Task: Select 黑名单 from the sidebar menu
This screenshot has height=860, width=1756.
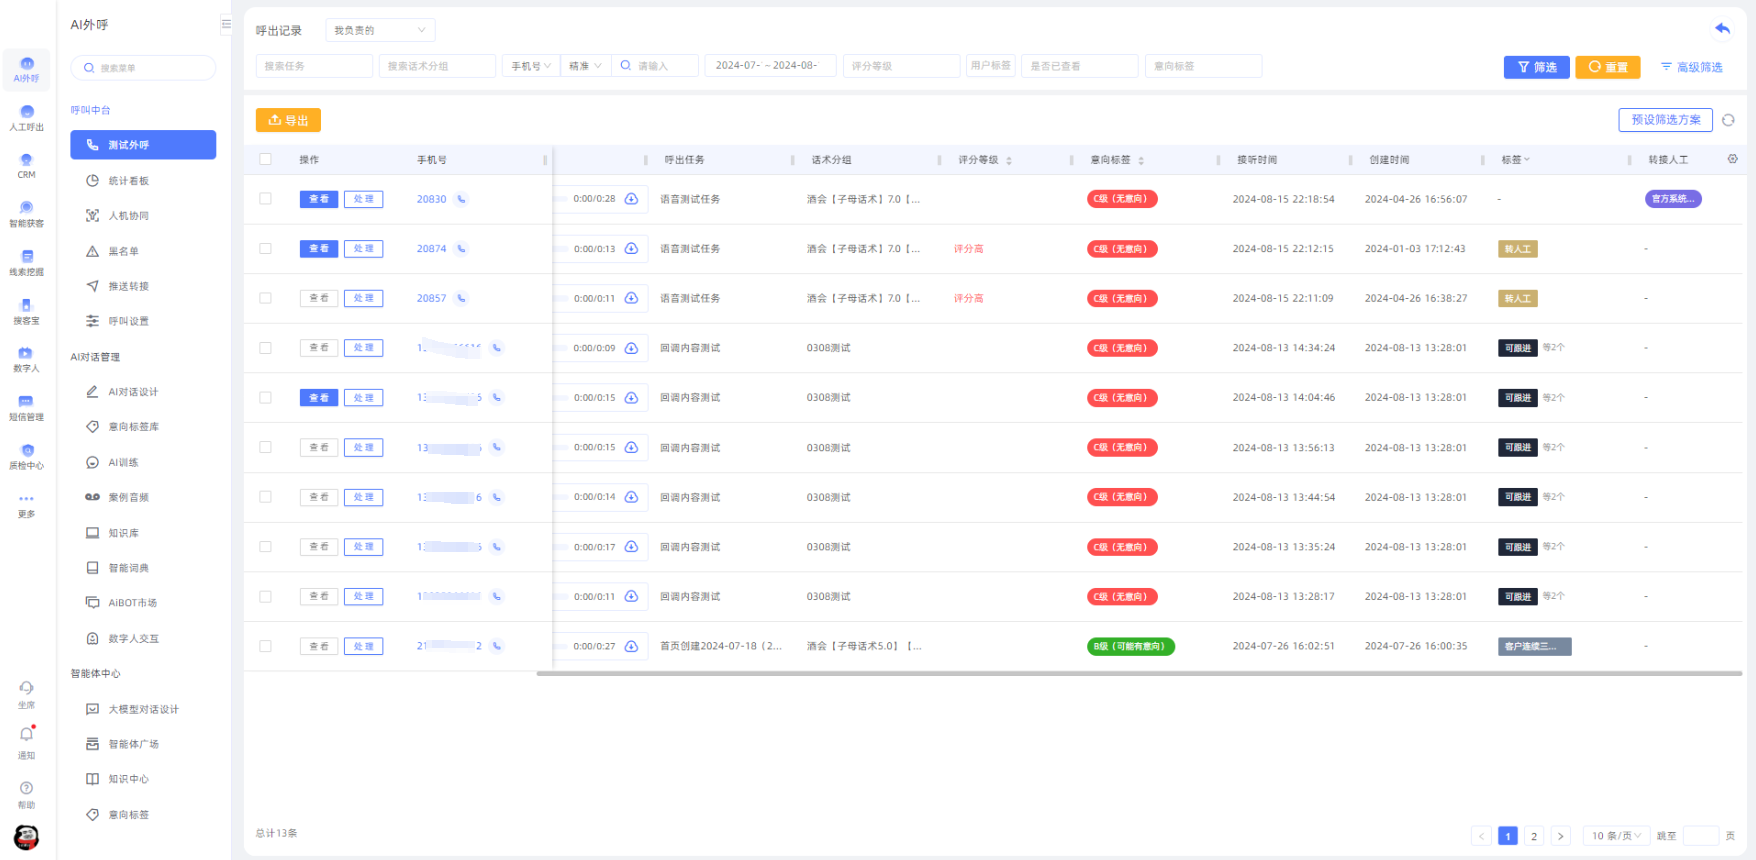Action: pyautogui.click(x=123, y=251)
